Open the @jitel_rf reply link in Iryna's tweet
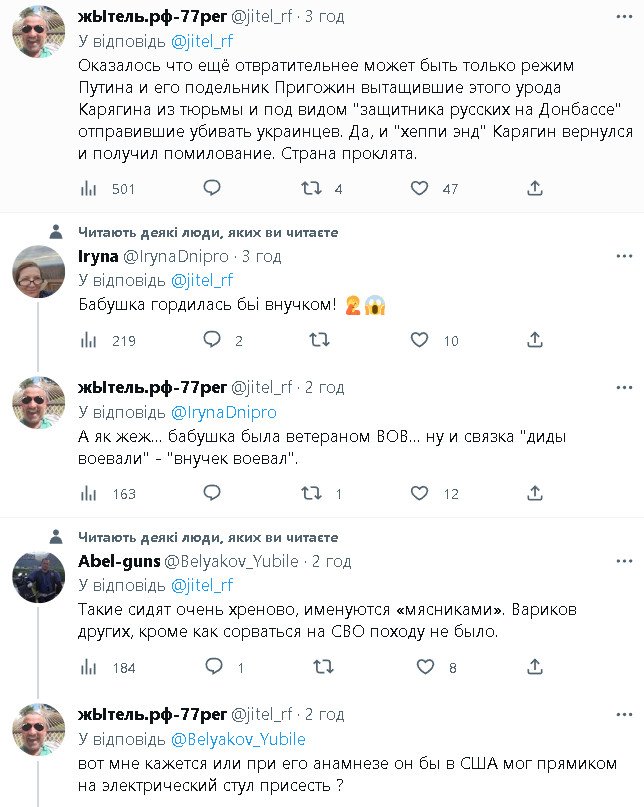The image size is (644, 807). 202,280
